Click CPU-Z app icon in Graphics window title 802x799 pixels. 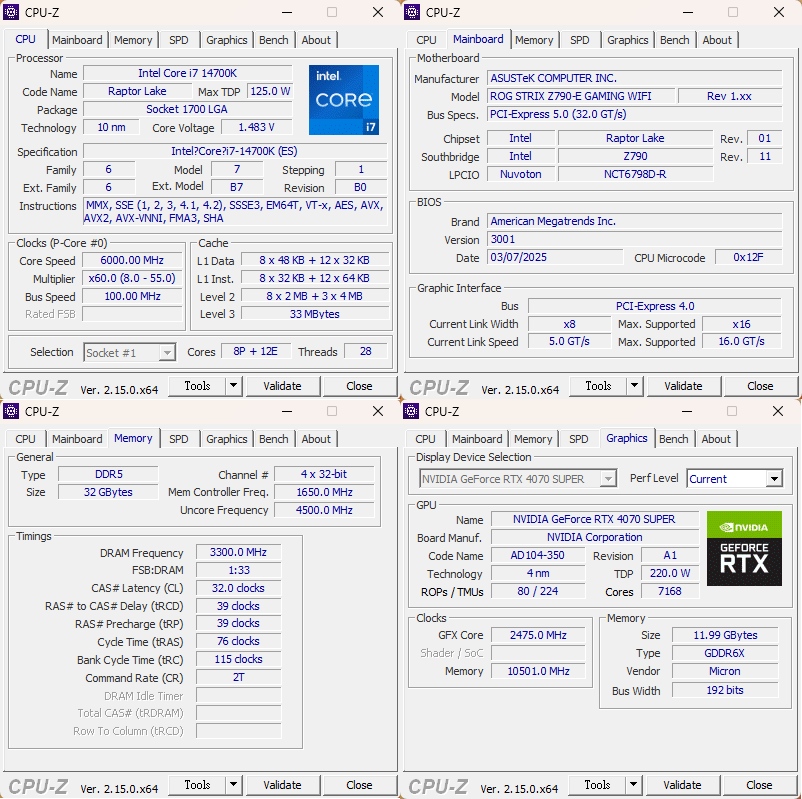411,411
